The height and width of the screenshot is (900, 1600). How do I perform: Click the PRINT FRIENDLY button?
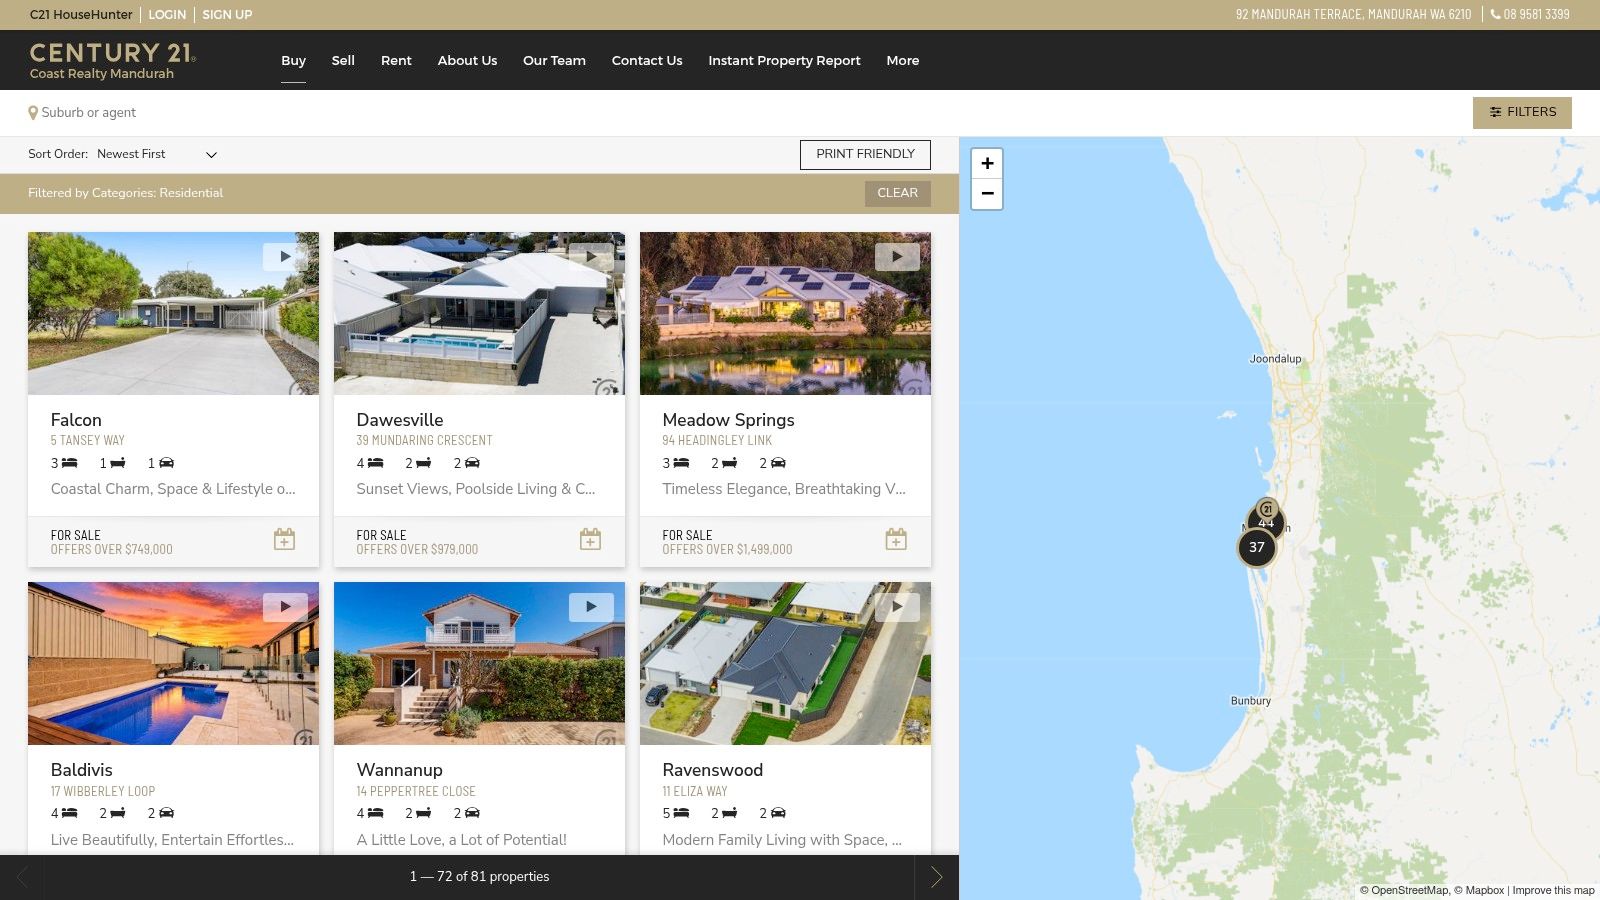(x=865, y=154)
